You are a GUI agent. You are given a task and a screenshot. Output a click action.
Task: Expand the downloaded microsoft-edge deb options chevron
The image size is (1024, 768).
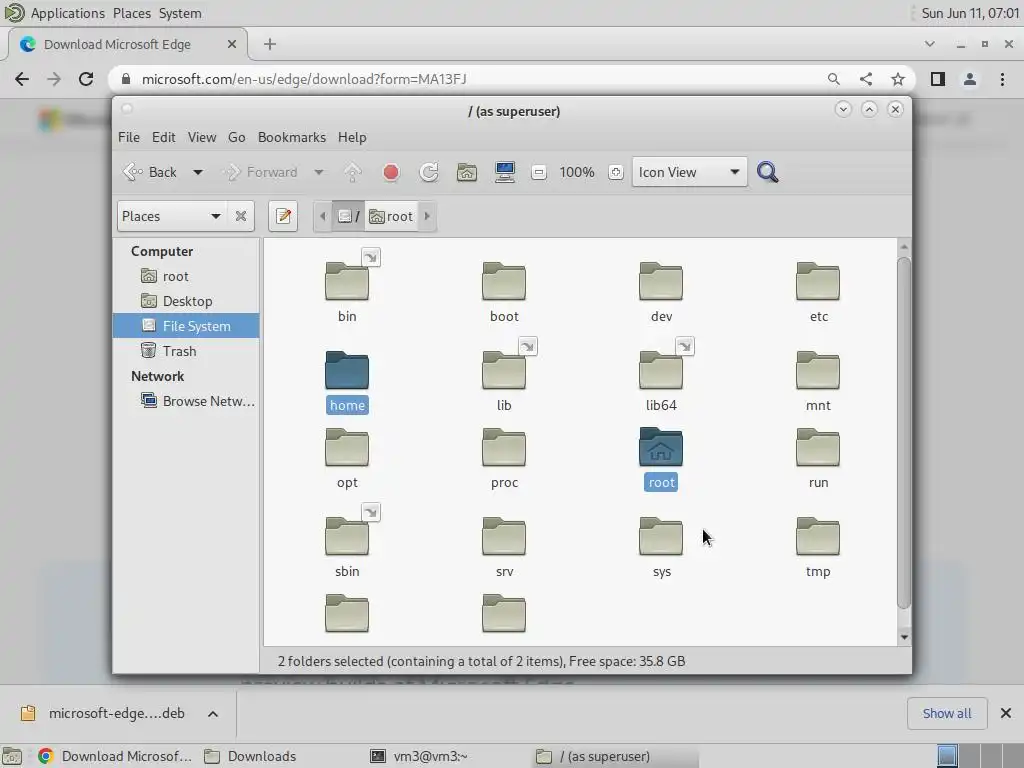pos(213,714)
